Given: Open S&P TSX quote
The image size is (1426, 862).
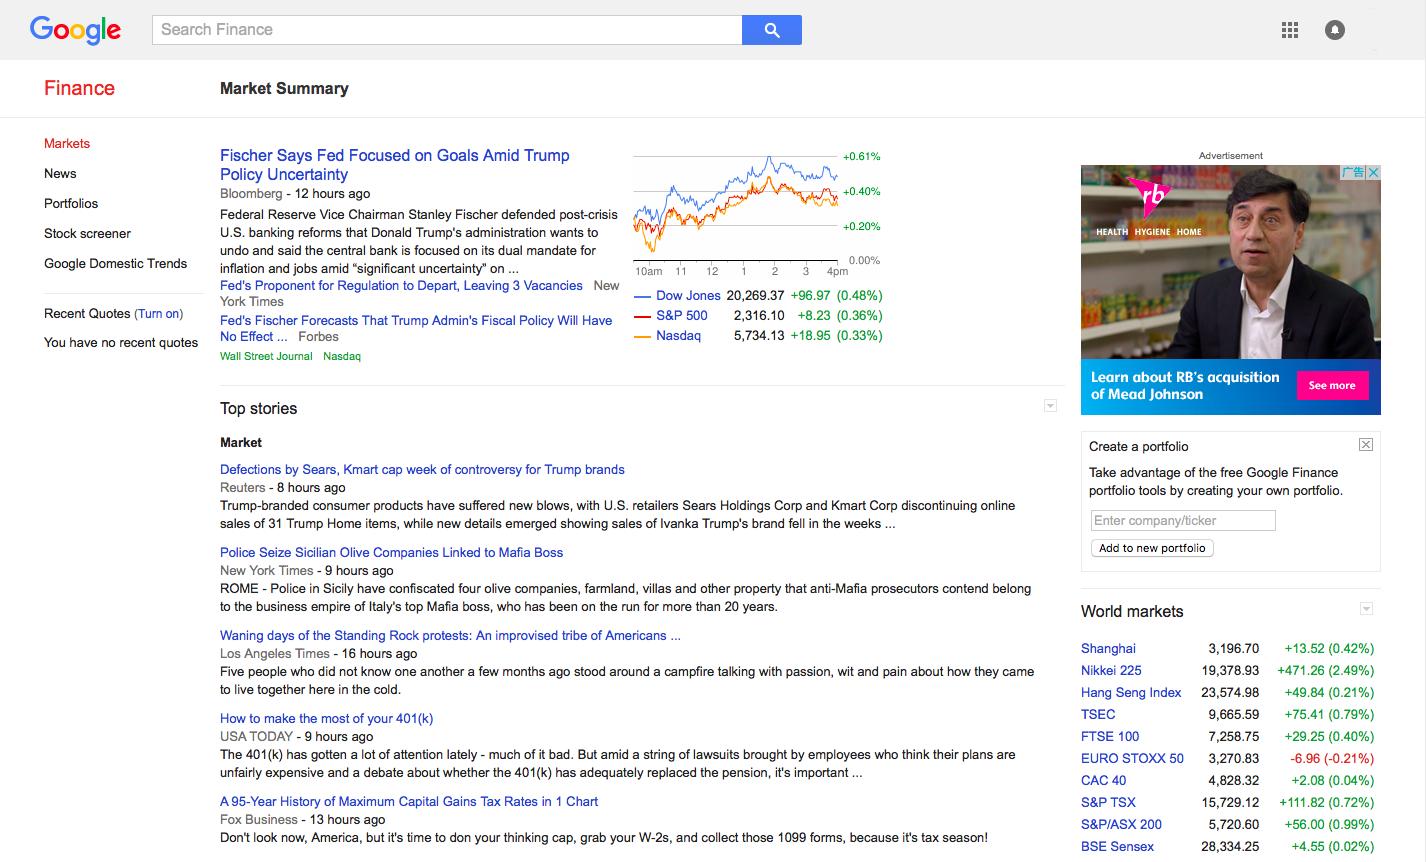Looking at the screenshot, I should pos(1108,802).
